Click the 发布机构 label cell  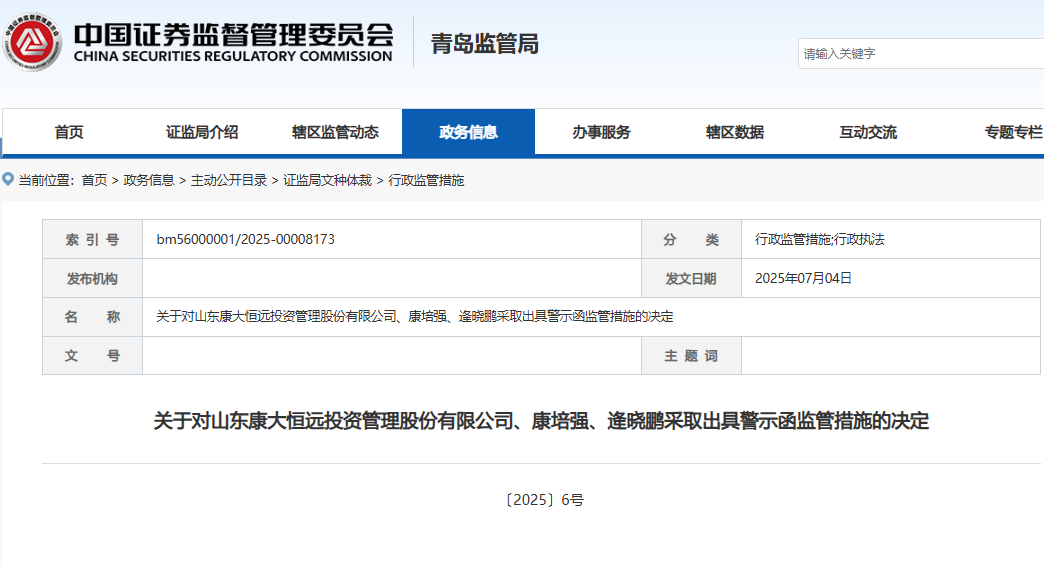click(93, 278)
